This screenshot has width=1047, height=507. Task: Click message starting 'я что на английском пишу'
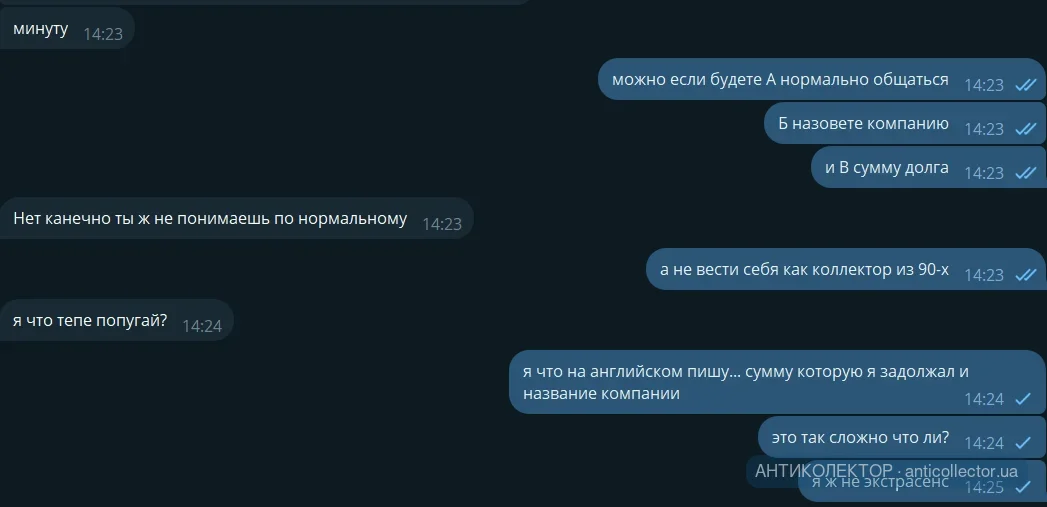click(777, 382)
